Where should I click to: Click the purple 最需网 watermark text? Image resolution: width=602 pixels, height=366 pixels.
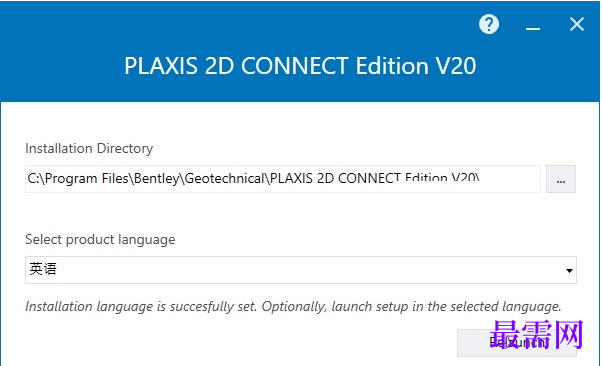(536, 335)
